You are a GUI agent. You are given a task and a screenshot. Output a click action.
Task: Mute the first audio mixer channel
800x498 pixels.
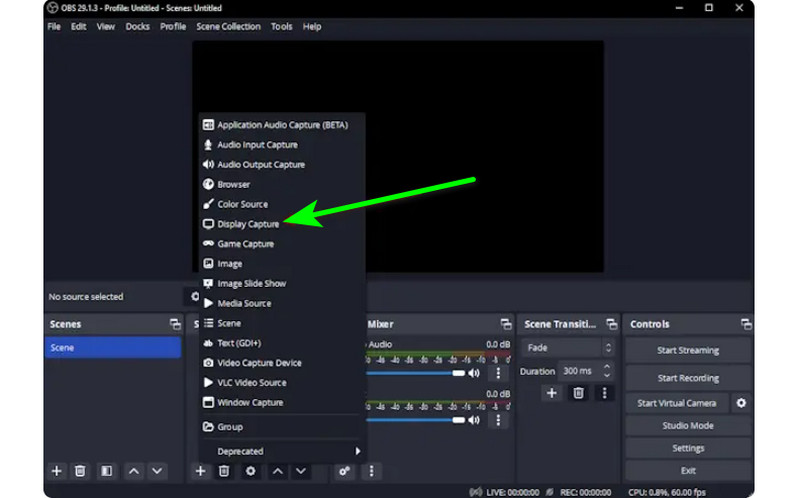(x=474, y=373)
